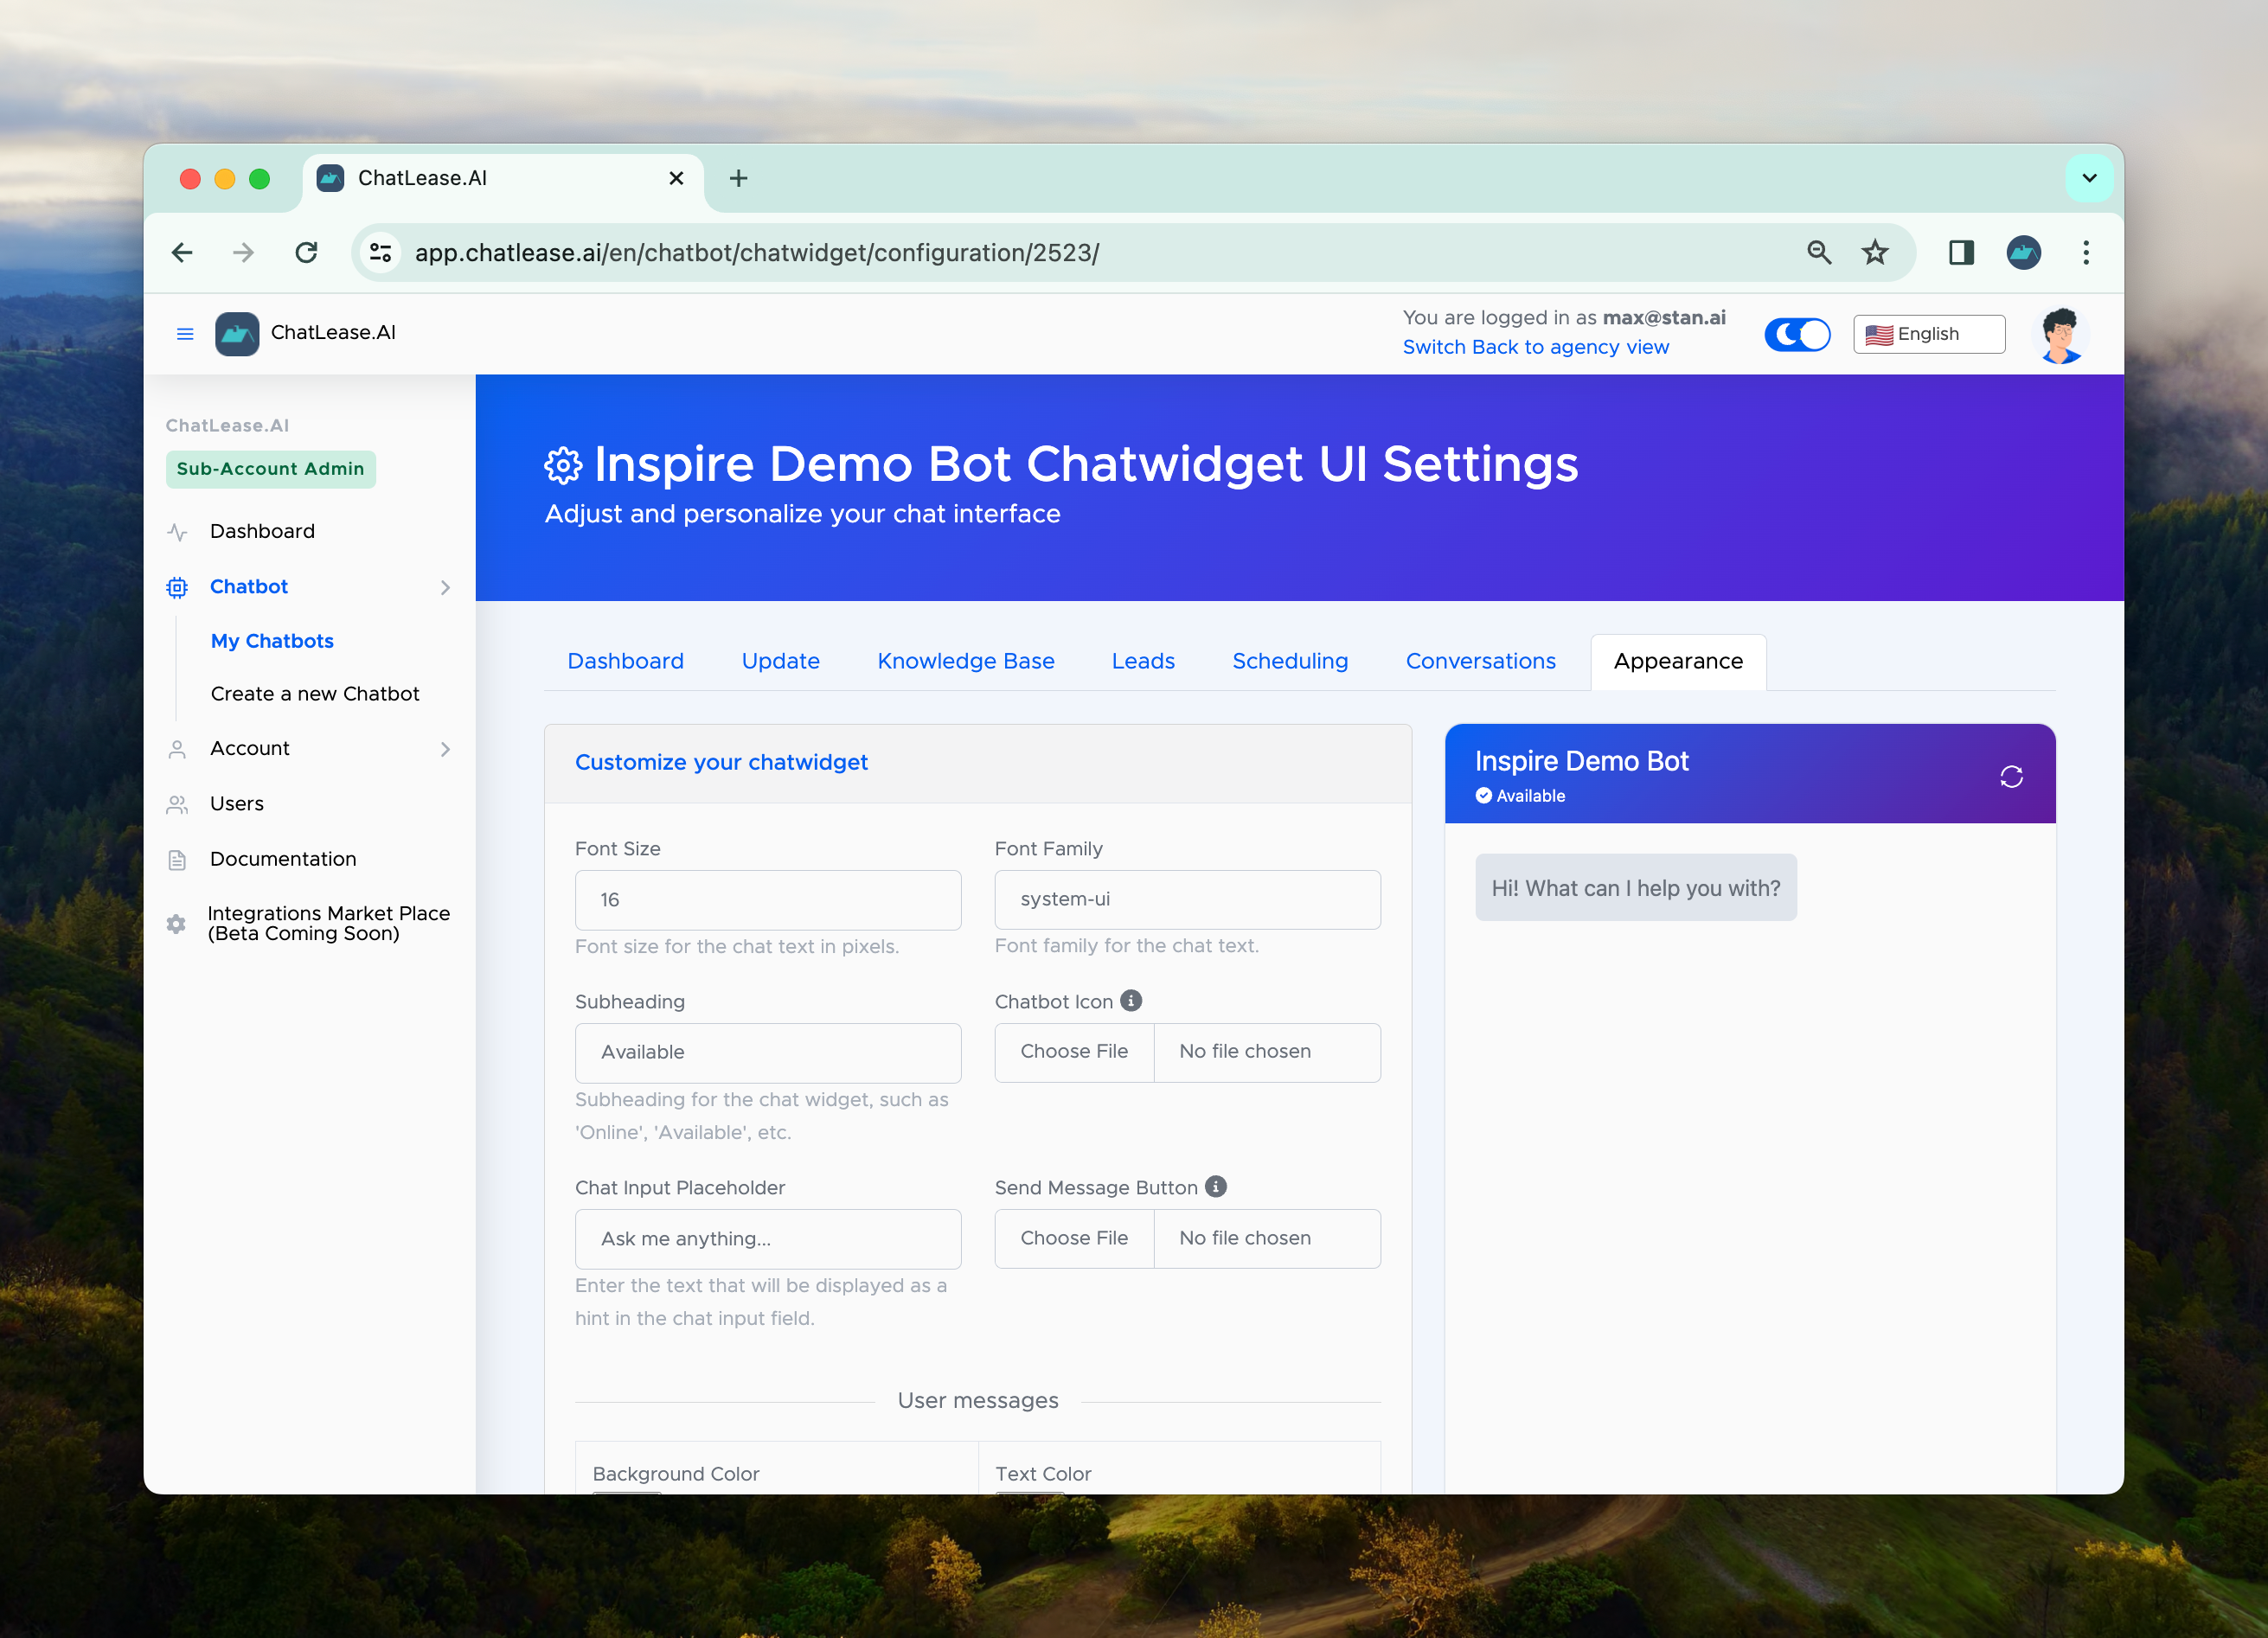The height and width of the screenshot is (1638, 2268).
Task: Click Switch Back to agency view
Action: click(1535, 347)
